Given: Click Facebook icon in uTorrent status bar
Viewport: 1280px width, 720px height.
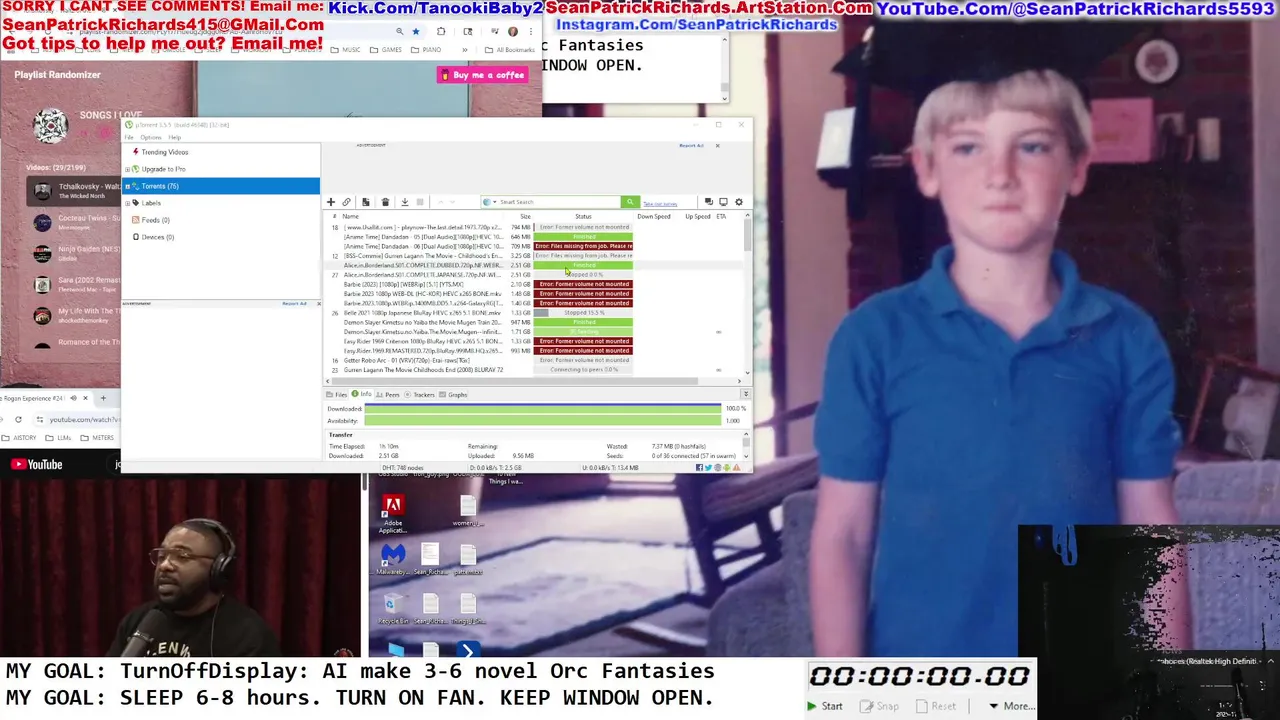Looking at the screenshot, I should [x=699, y=468].
